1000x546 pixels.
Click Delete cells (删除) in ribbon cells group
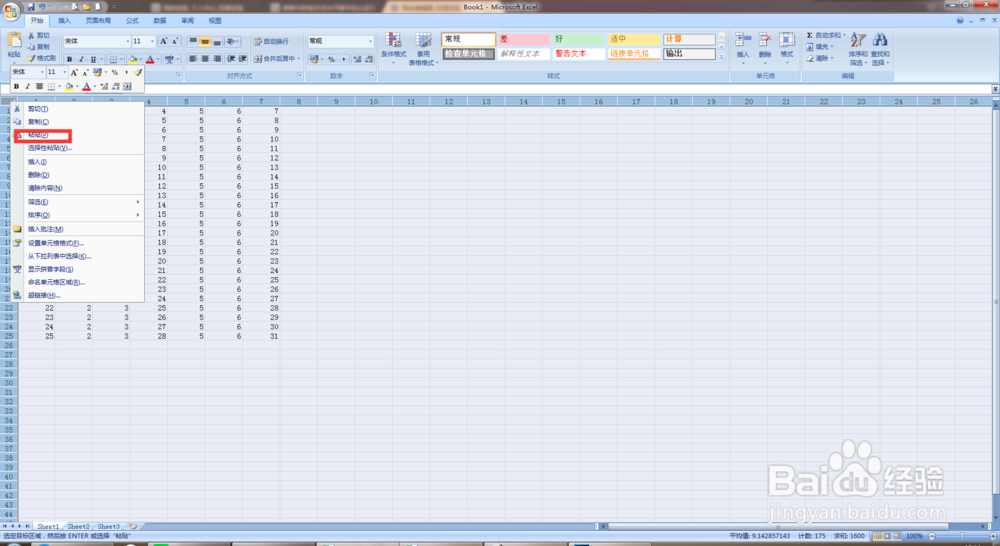coord(765,48)
